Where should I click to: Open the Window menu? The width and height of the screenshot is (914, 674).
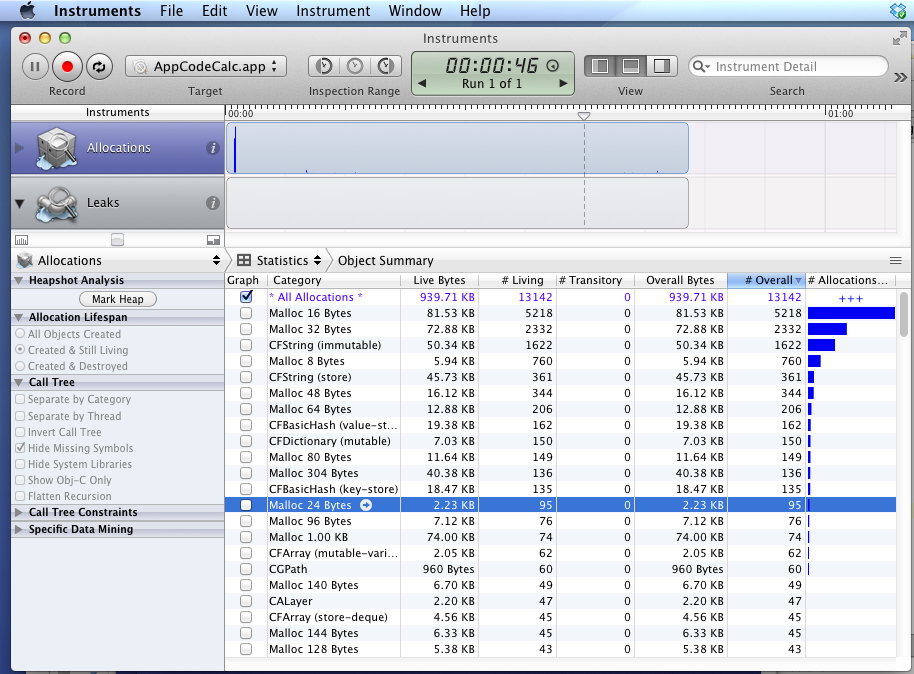[x=415, y=10]
